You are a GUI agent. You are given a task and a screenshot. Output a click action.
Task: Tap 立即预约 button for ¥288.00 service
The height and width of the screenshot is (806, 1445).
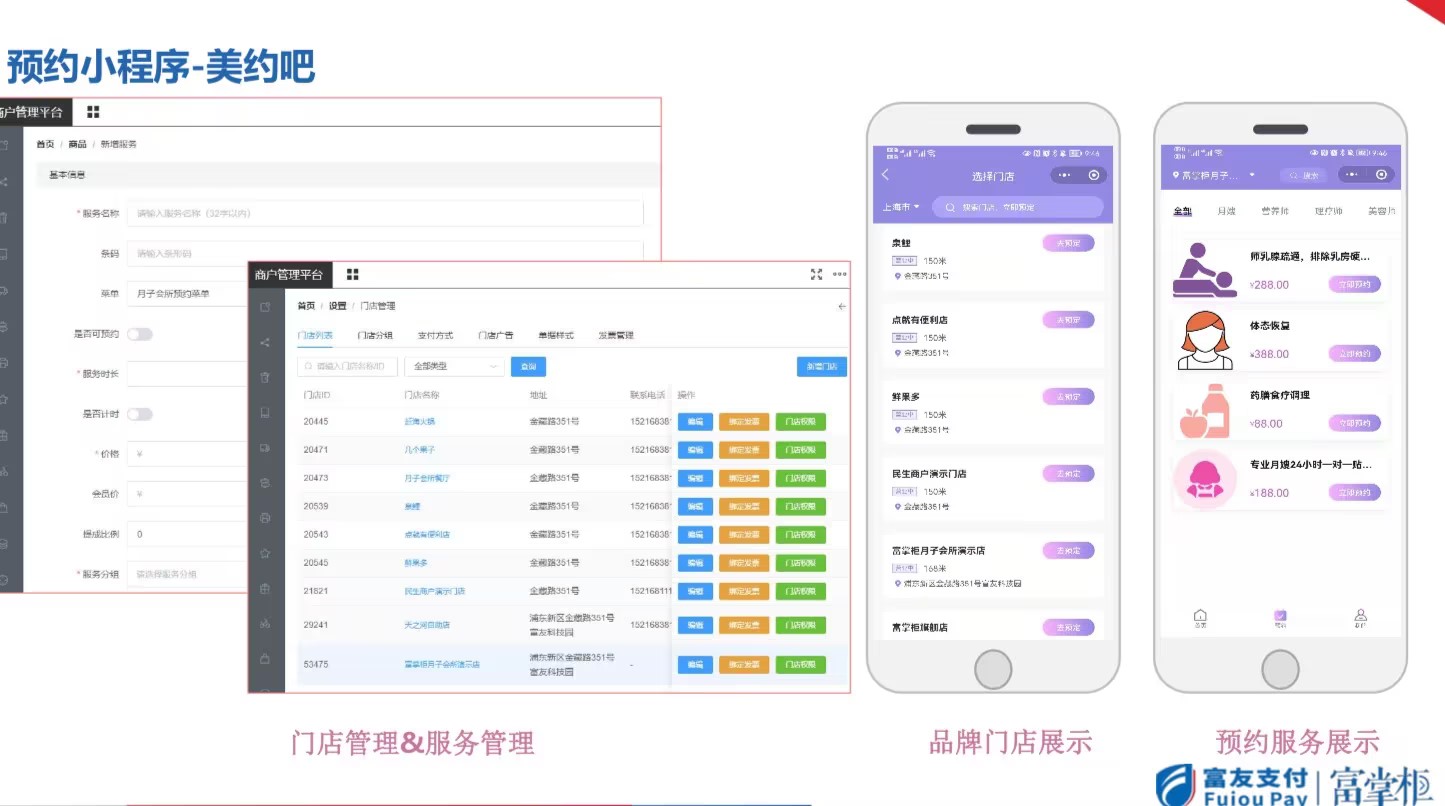1355,284
